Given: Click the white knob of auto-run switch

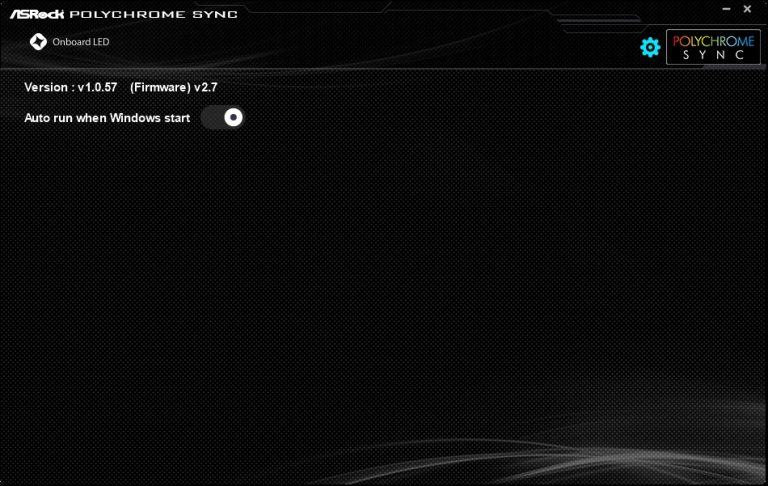Looking at the screenshot, I should click(233, 118).
